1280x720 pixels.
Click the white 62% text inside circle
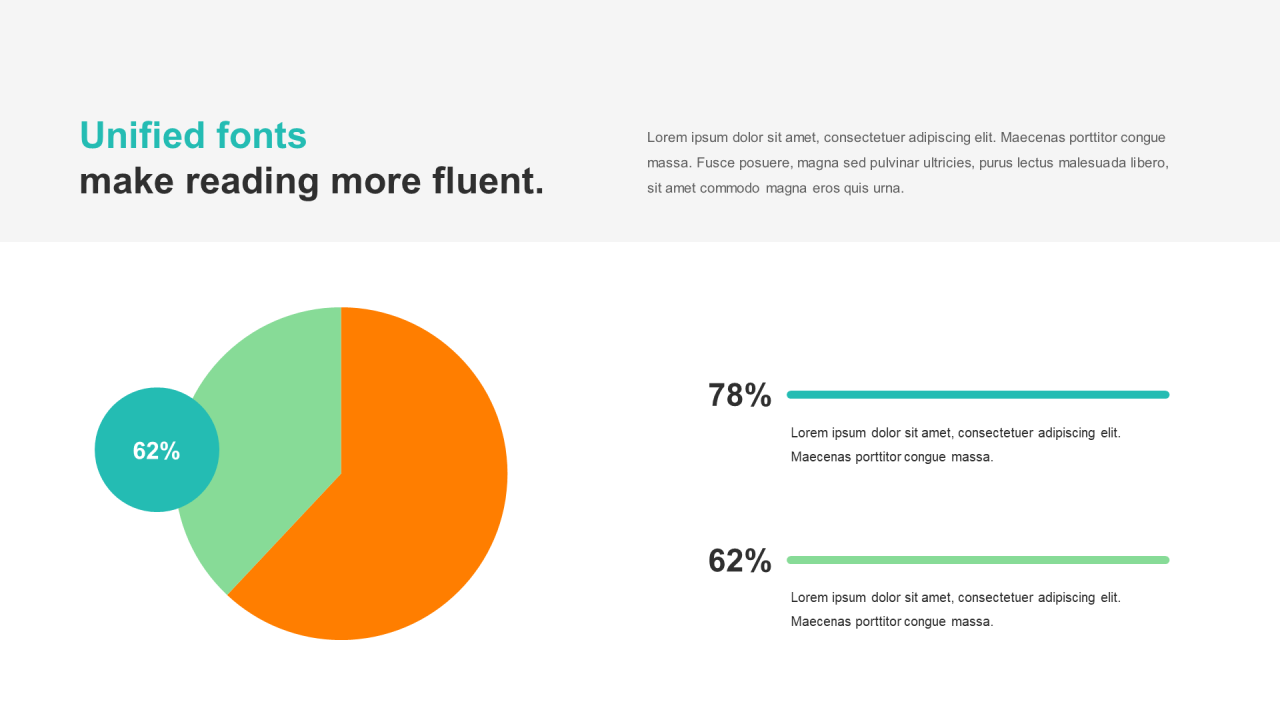click(157, 451)
